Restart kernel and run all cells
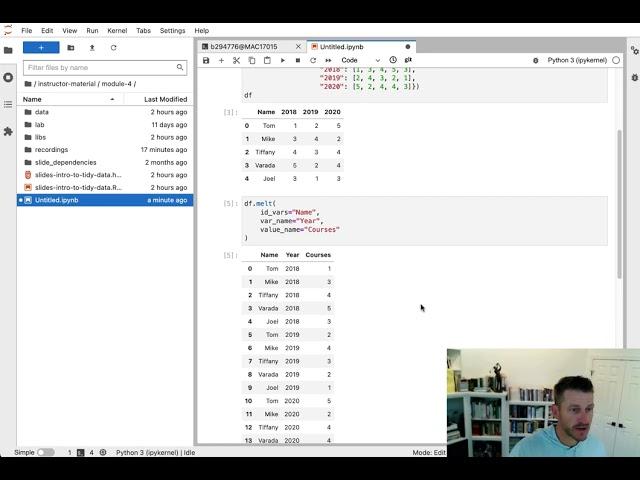640x480 pixels. pyautogui.click(x=328, y=60)
